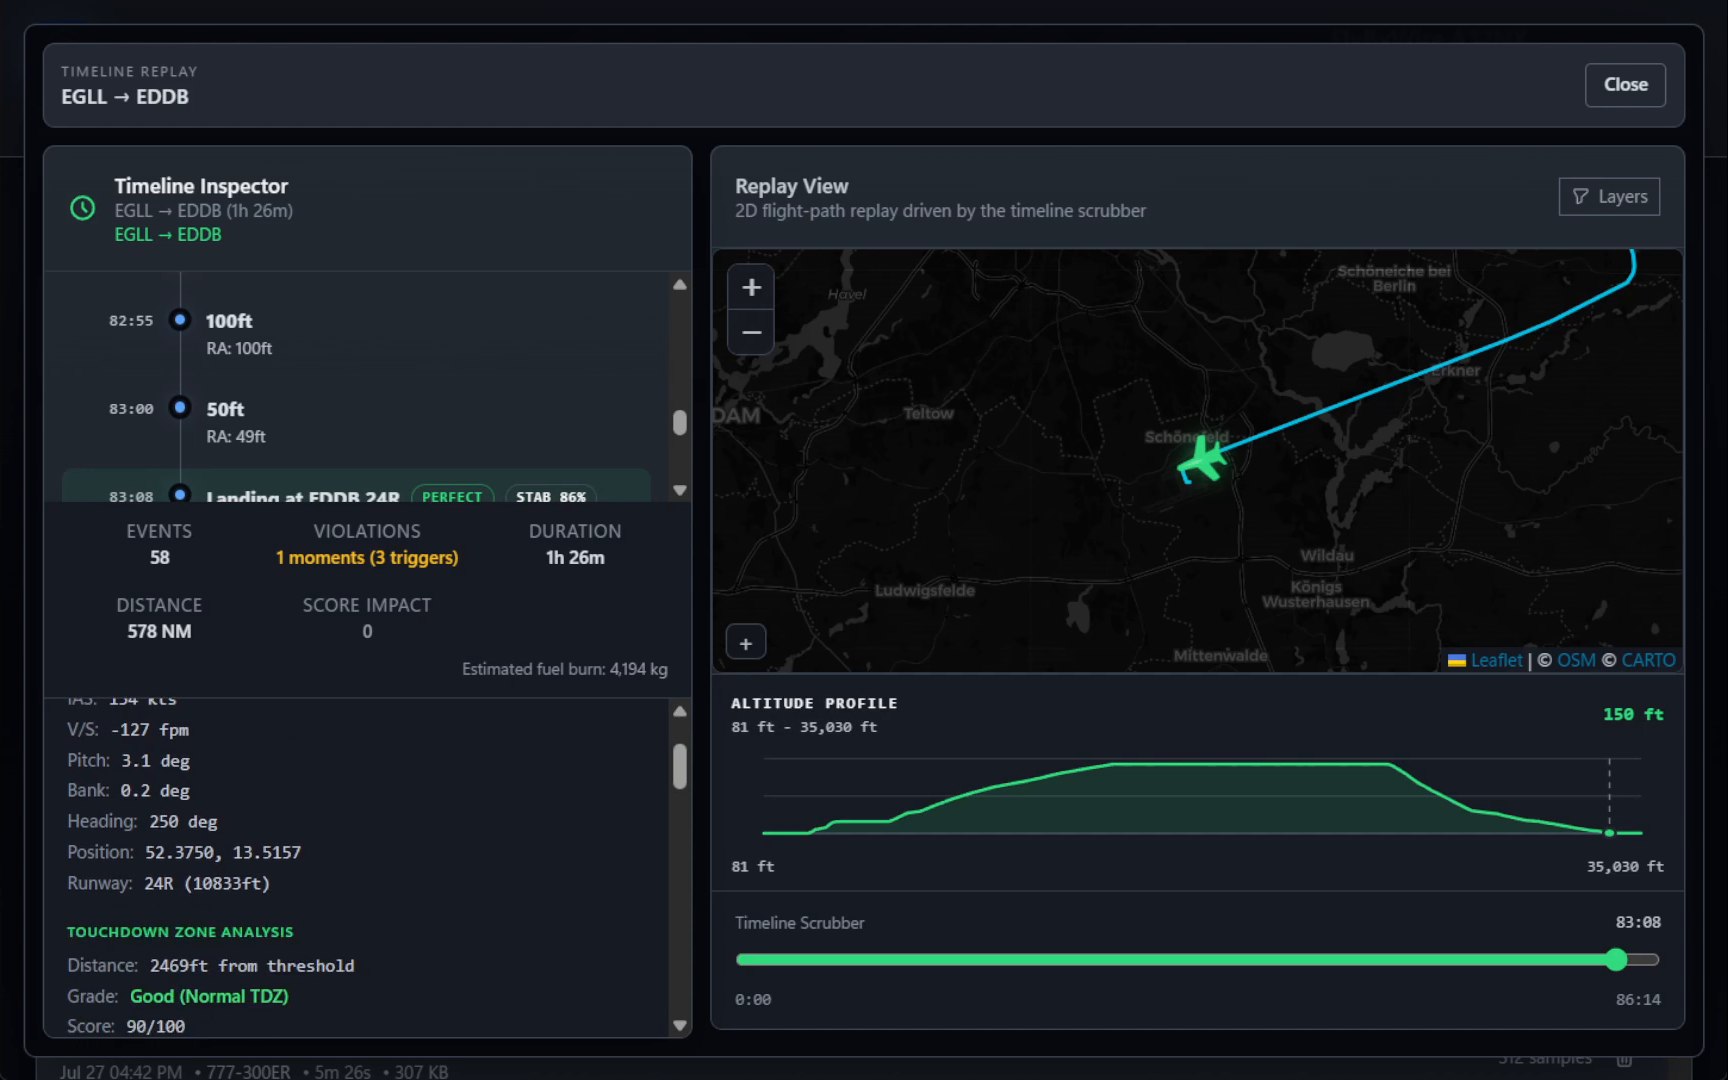This screenshot has height=1080, width=1728.
Task: Click the Events count '58'
Action: [x=160, y=557]
